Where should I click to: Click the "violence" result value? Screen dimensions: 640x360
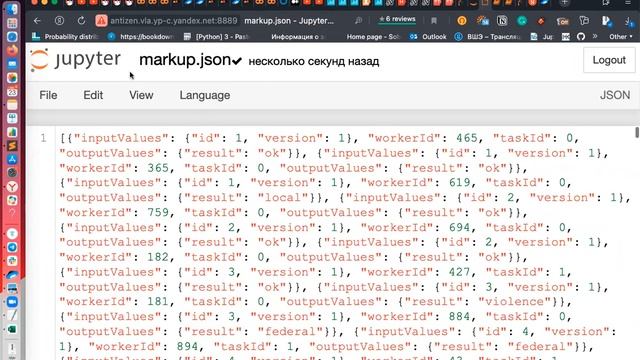click(514, 302)
